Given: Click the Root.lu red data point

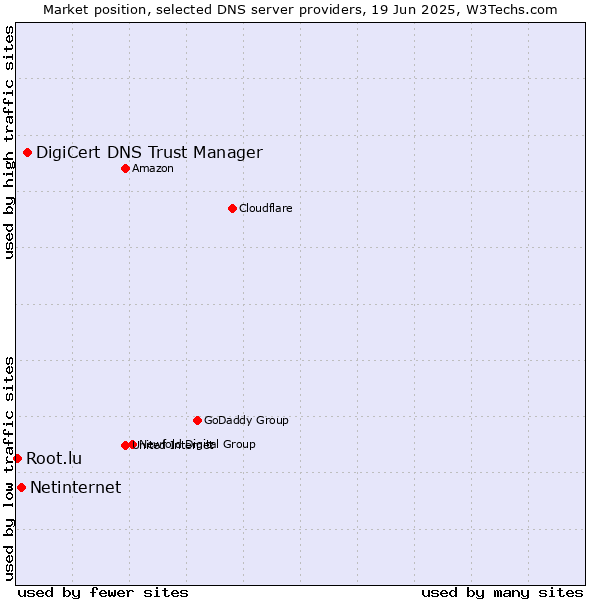Looking at the screenshot, I should [18, 458].
